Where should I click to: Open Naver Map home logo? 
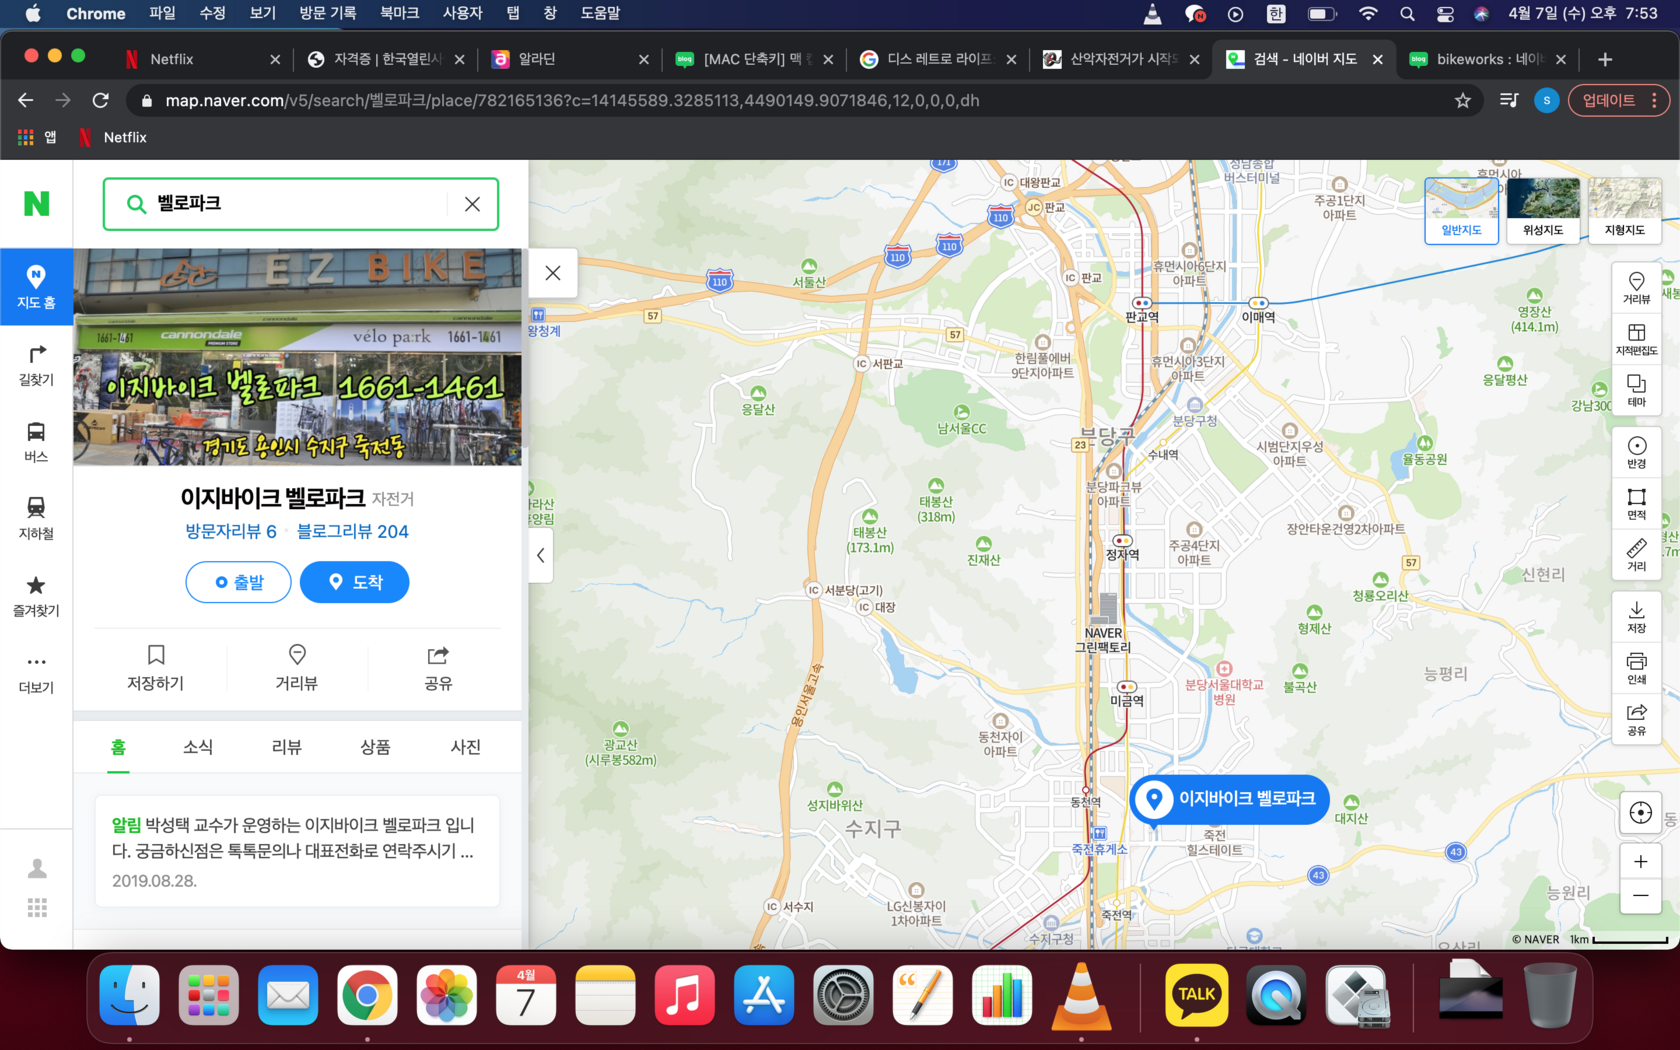36,204
